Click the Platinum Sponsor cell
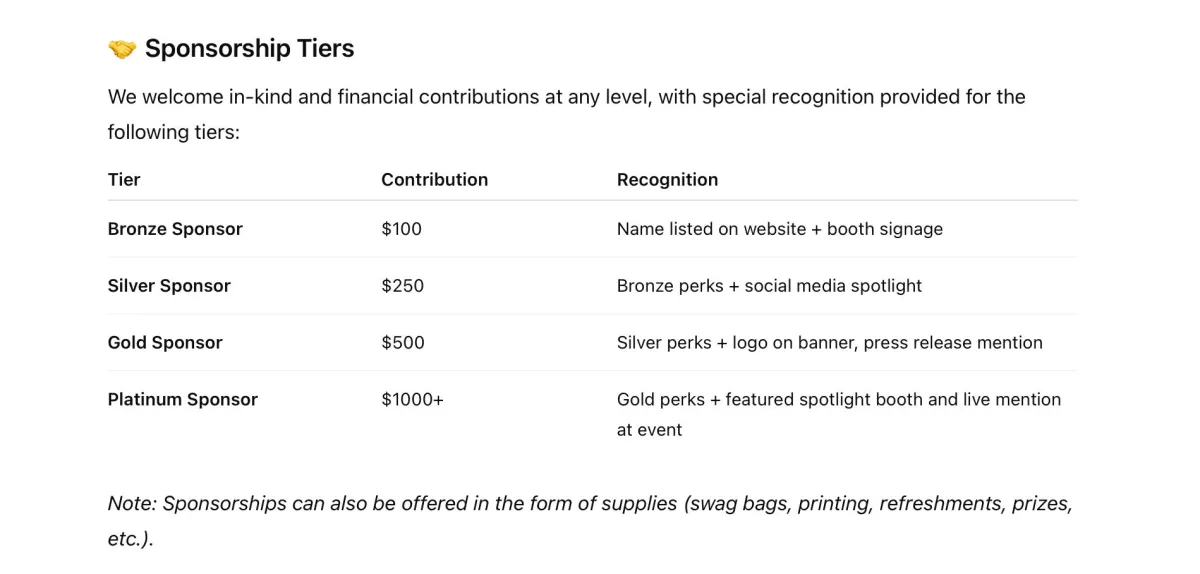 tap(183, 400)
